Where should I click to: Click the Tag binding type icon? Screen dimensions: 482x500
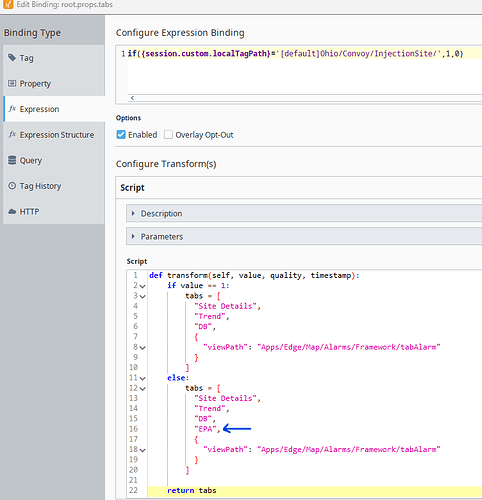click(12, 58)
